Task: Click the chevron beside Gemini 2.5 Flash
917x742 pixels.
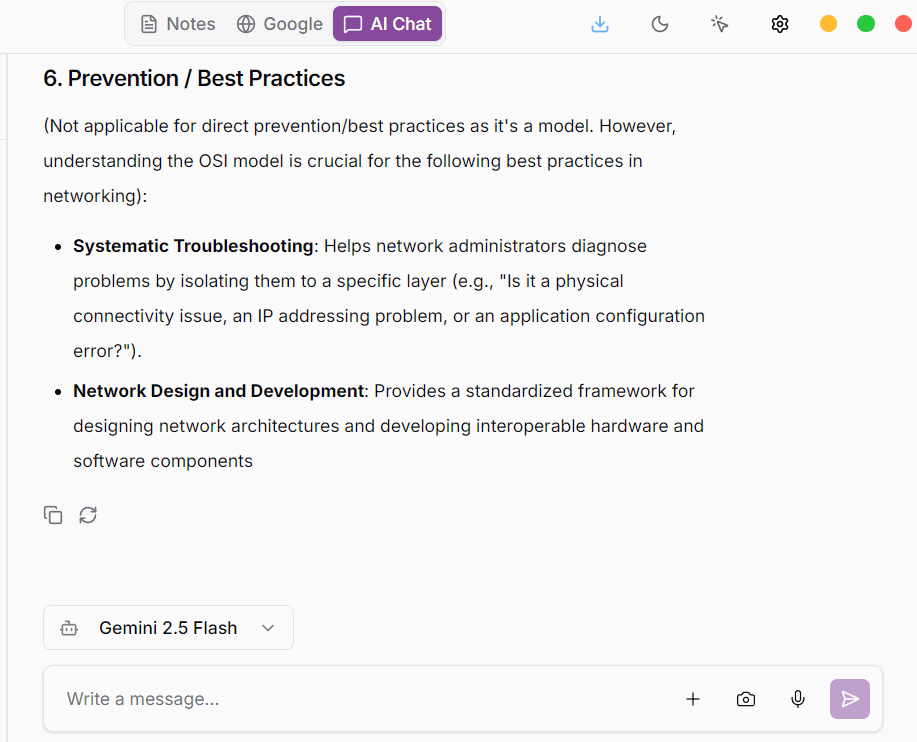Action: pos(267,628)
